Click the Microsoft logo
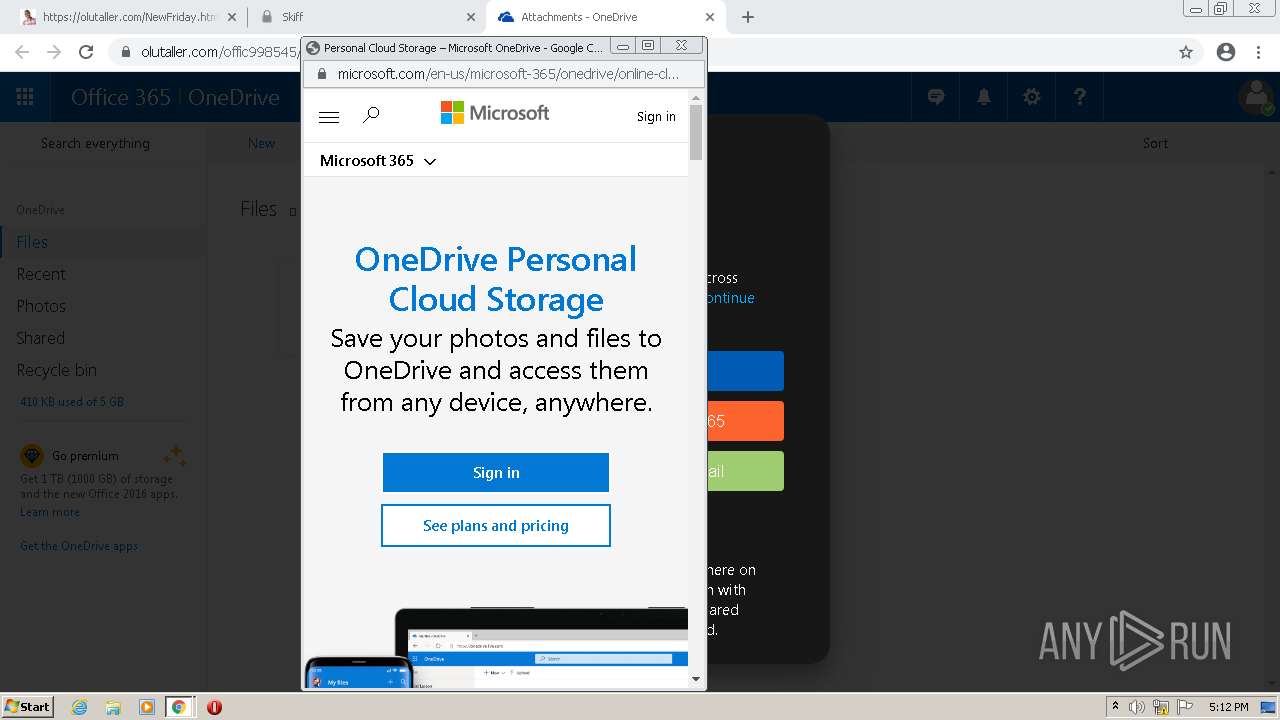The image size is (1280, 720). pos(495,113)
